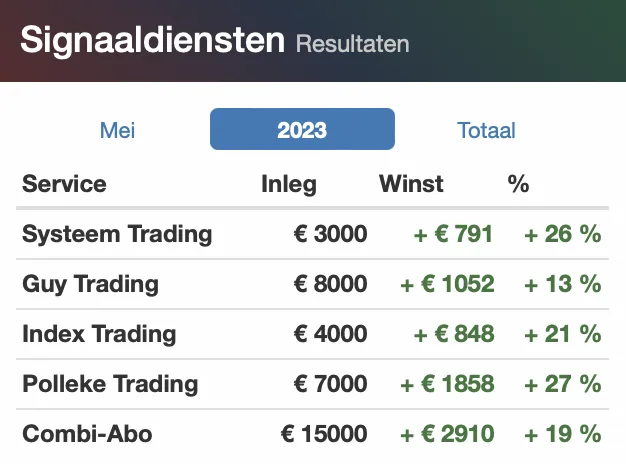This screenshot has width=626, height=464.
Task: Click the + € 791 profit value
Action: [453, 234]
